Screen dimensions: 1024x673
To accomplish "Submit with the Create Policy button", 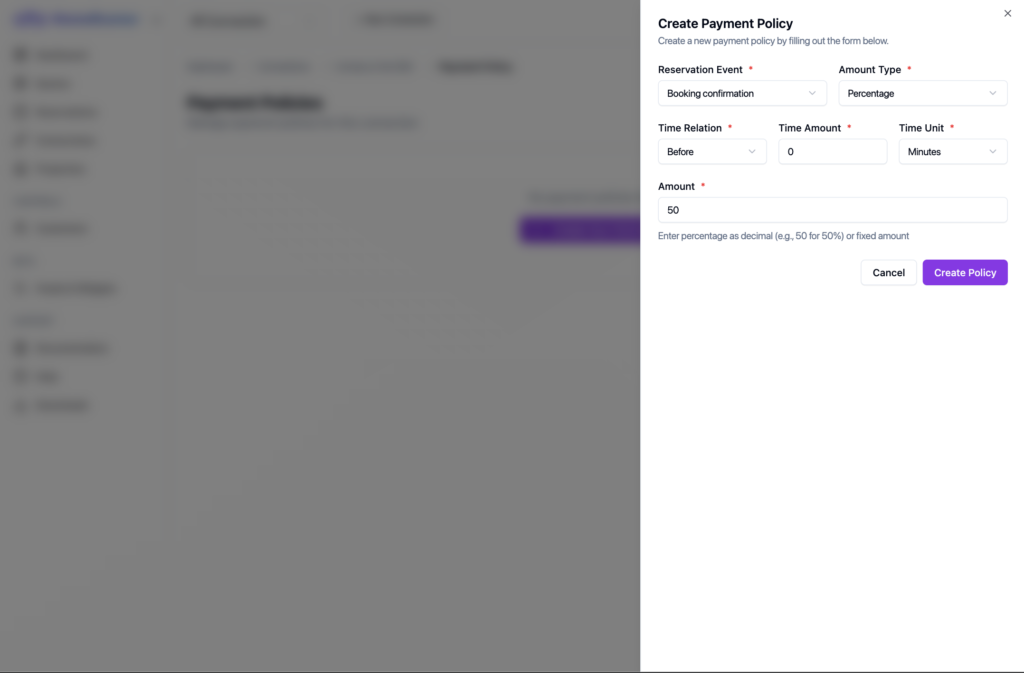I will click(964, 273).
